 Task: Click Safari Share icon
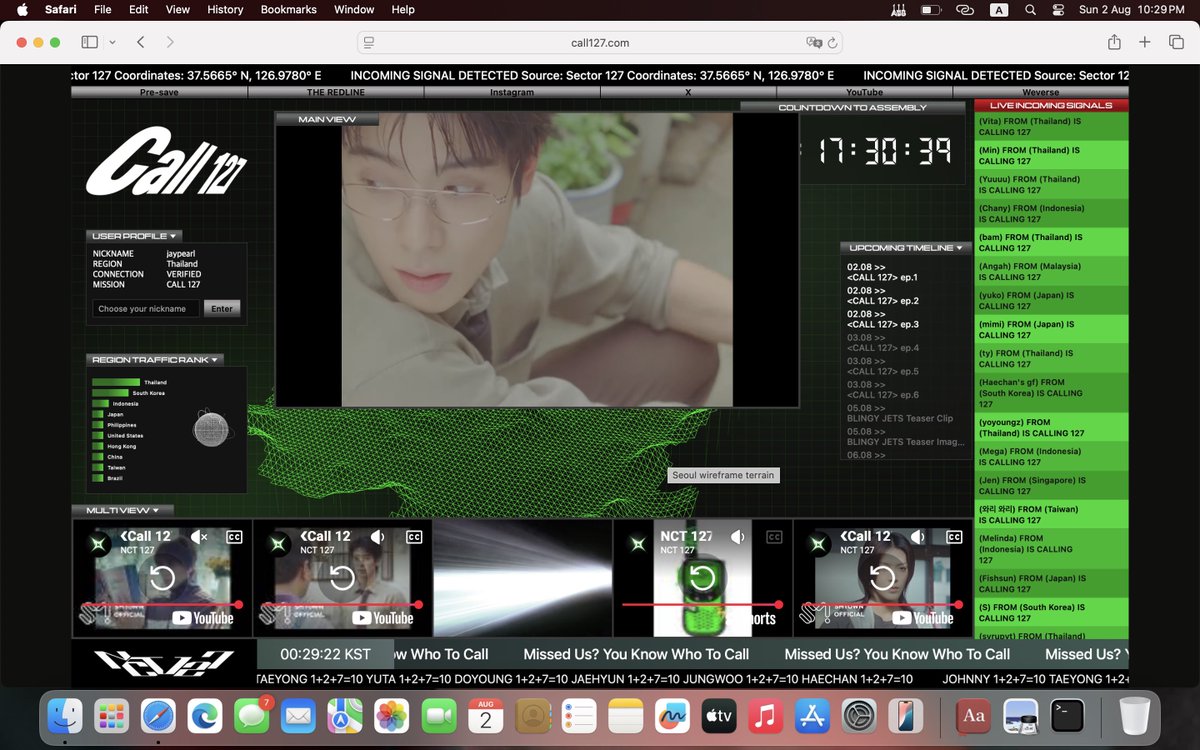click(x=1114, y=42)
